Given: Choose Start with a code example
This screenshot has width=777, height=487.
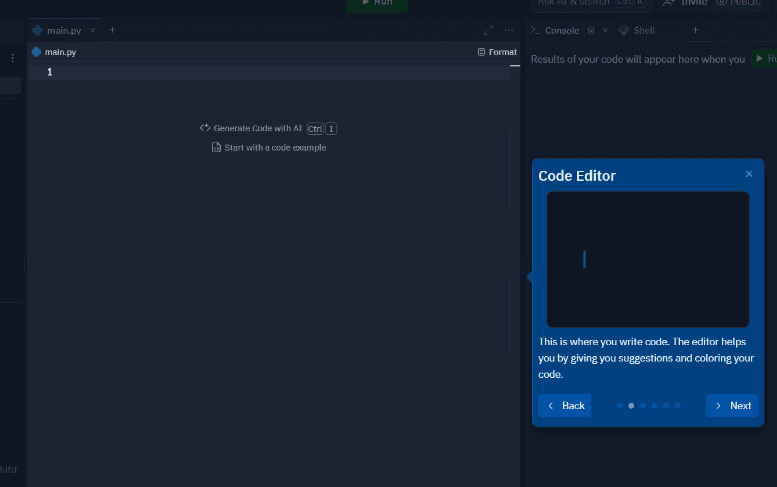Looking at the screenshot, I should click(x=268, y=148).
